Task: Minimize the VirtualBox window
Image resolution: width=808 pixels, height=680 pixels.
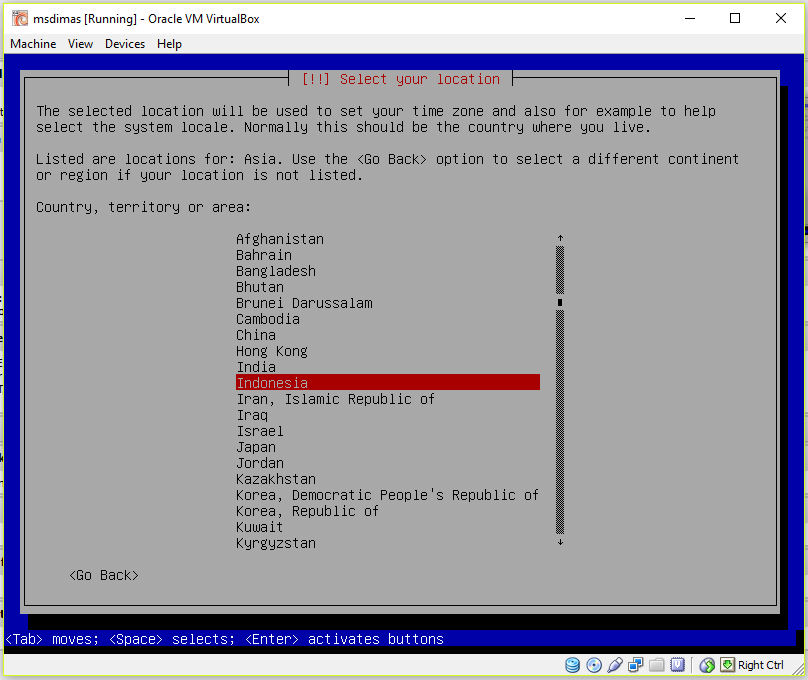Action: [690, 19]
